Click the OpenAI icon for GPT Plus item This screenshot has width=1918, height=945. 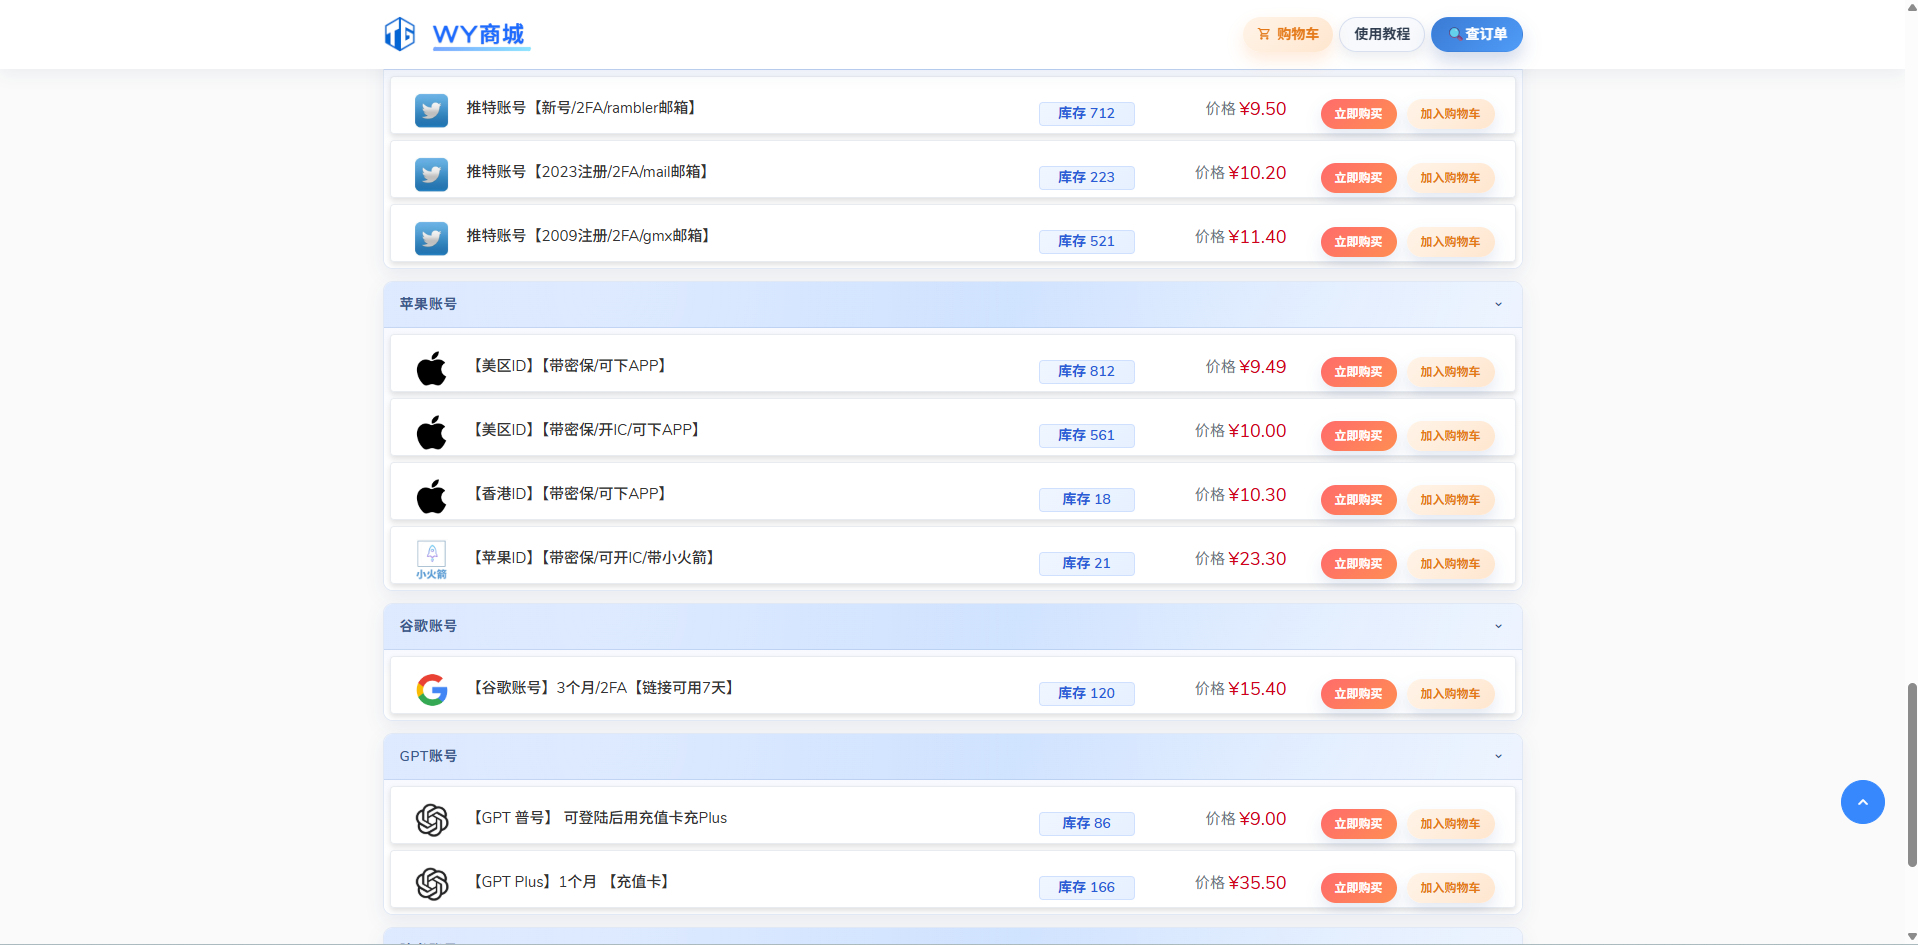pos(431,883)
